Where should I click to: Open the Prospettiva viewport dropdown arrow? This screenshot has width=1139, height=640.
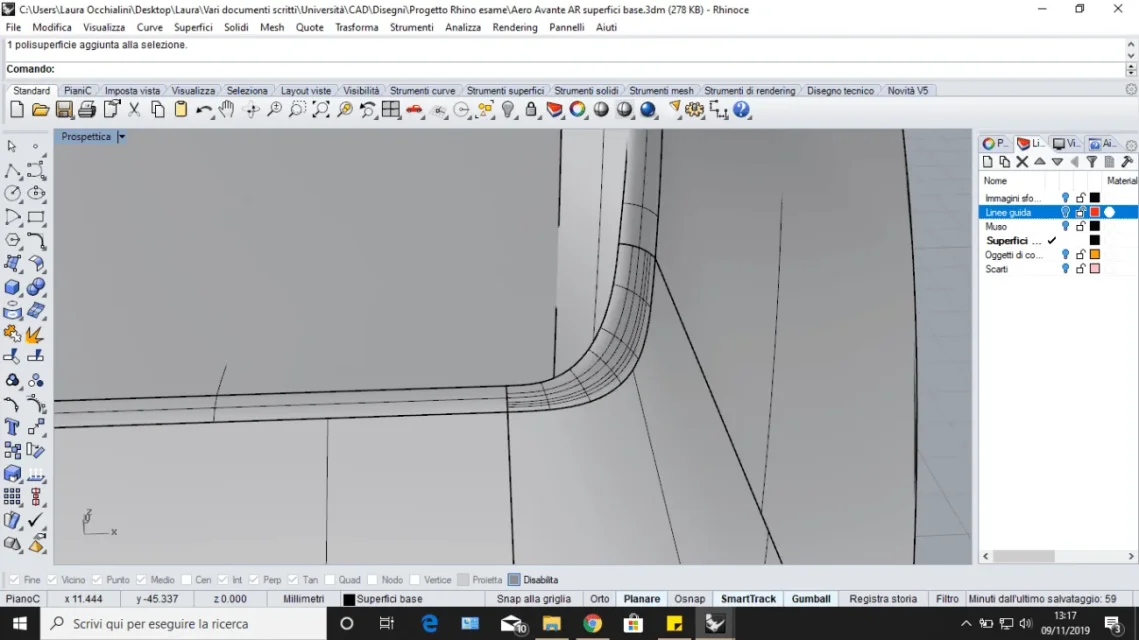coord(122,137)
